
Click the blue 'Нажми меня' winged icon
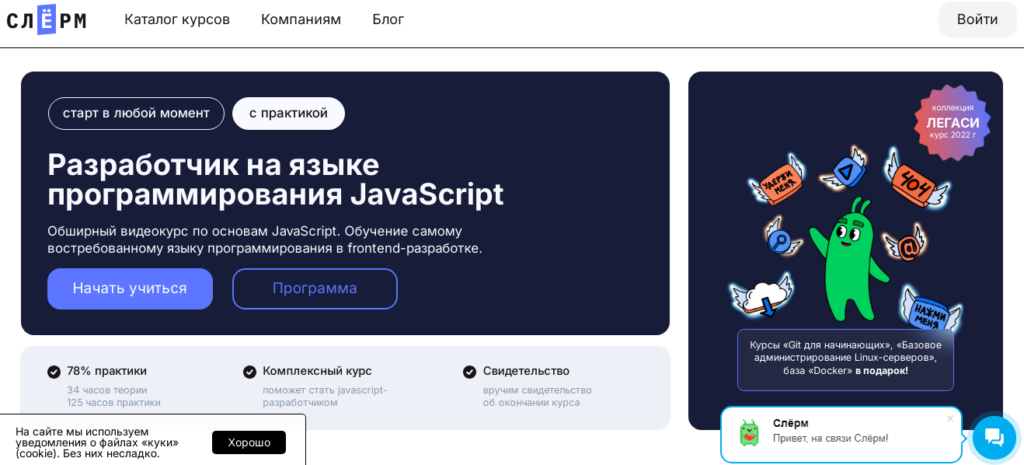[x=929, y=308]
